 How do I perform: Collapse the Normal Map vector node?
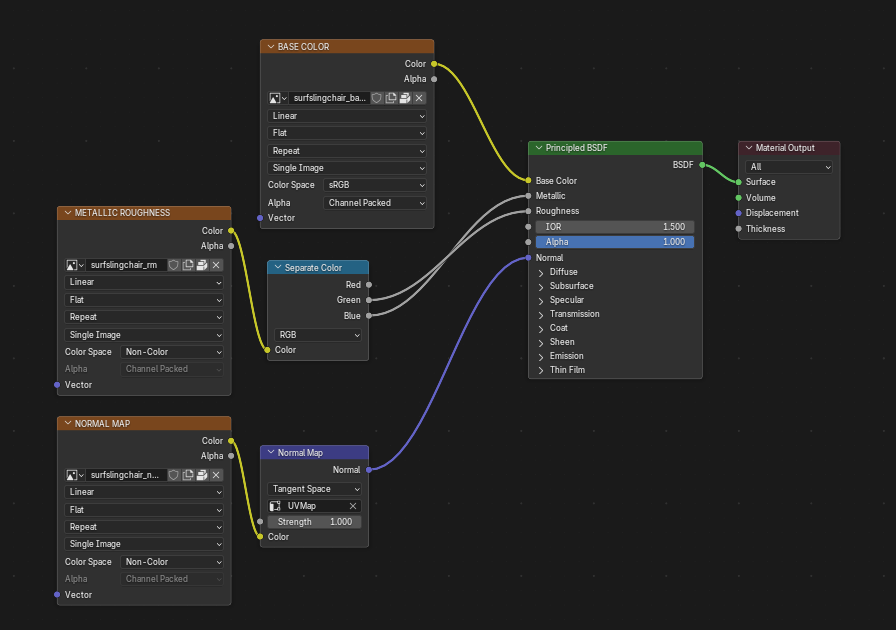click(271, 453)
